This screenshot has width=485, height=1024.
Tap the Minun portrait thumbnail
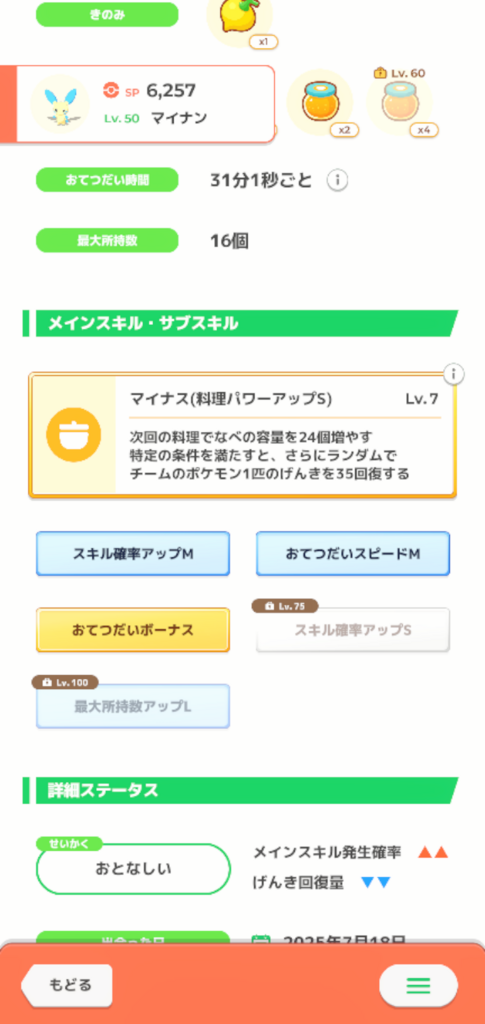(x=59, y=104)
